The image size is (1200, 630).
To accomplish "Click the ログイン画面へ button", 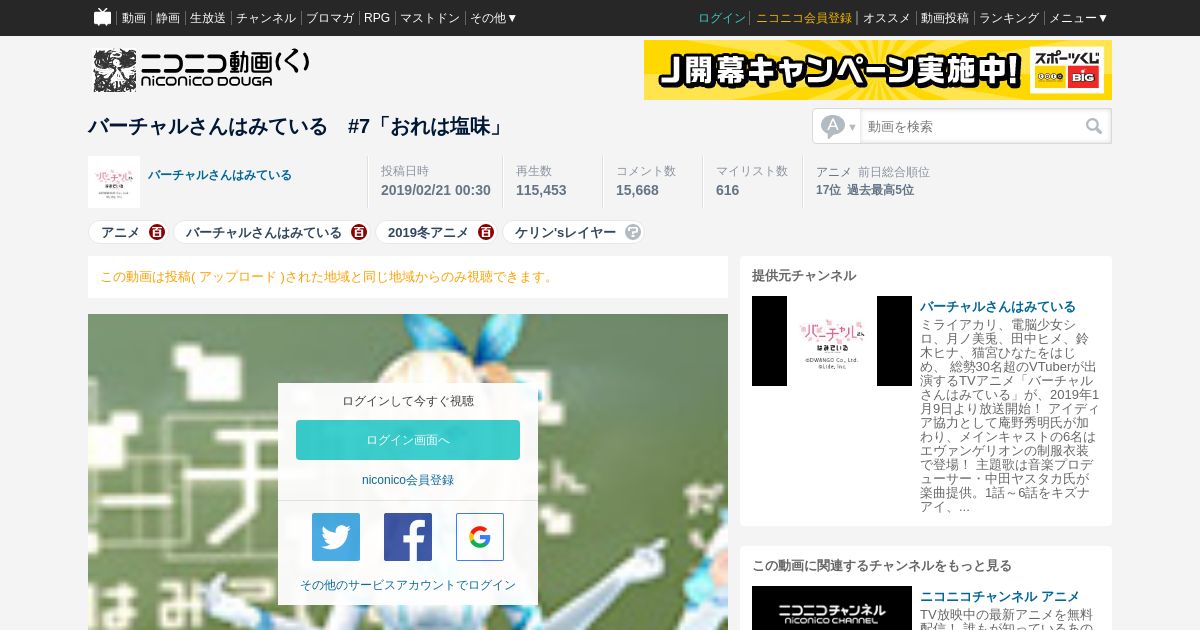I will pyautogui.click(x=408, y=440).
